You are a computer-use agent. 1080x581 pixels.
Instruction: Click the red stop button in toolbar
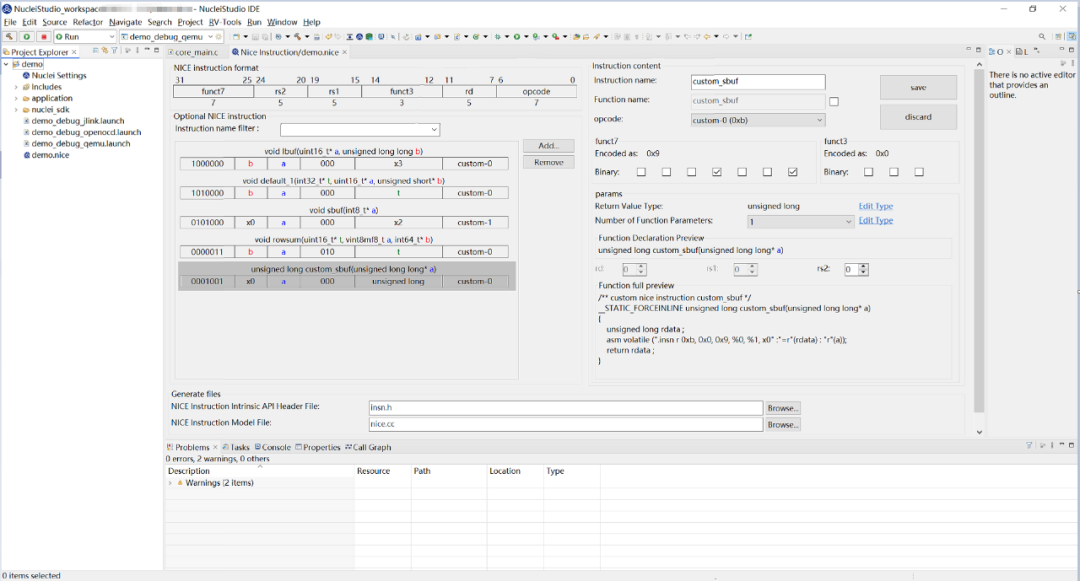tap(43, 36)
